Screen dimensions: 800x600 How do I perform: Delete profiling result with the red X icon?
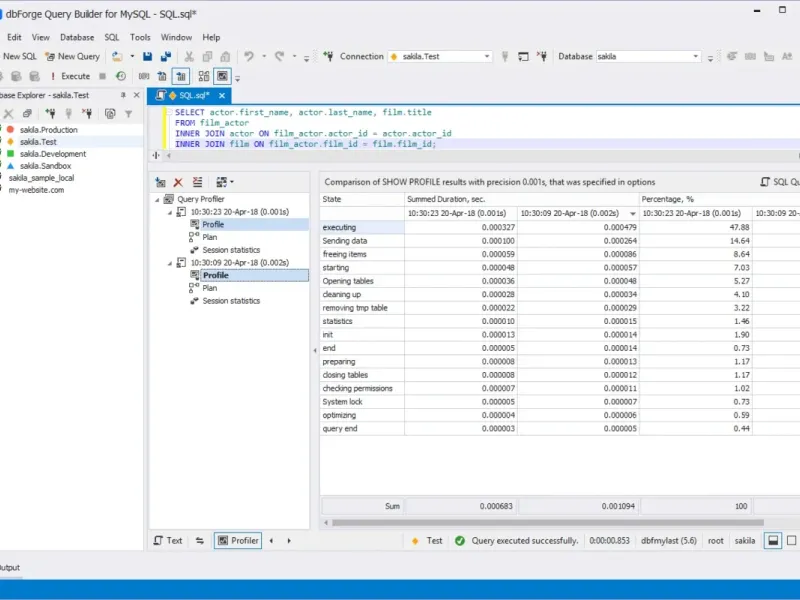coord(178,182)
